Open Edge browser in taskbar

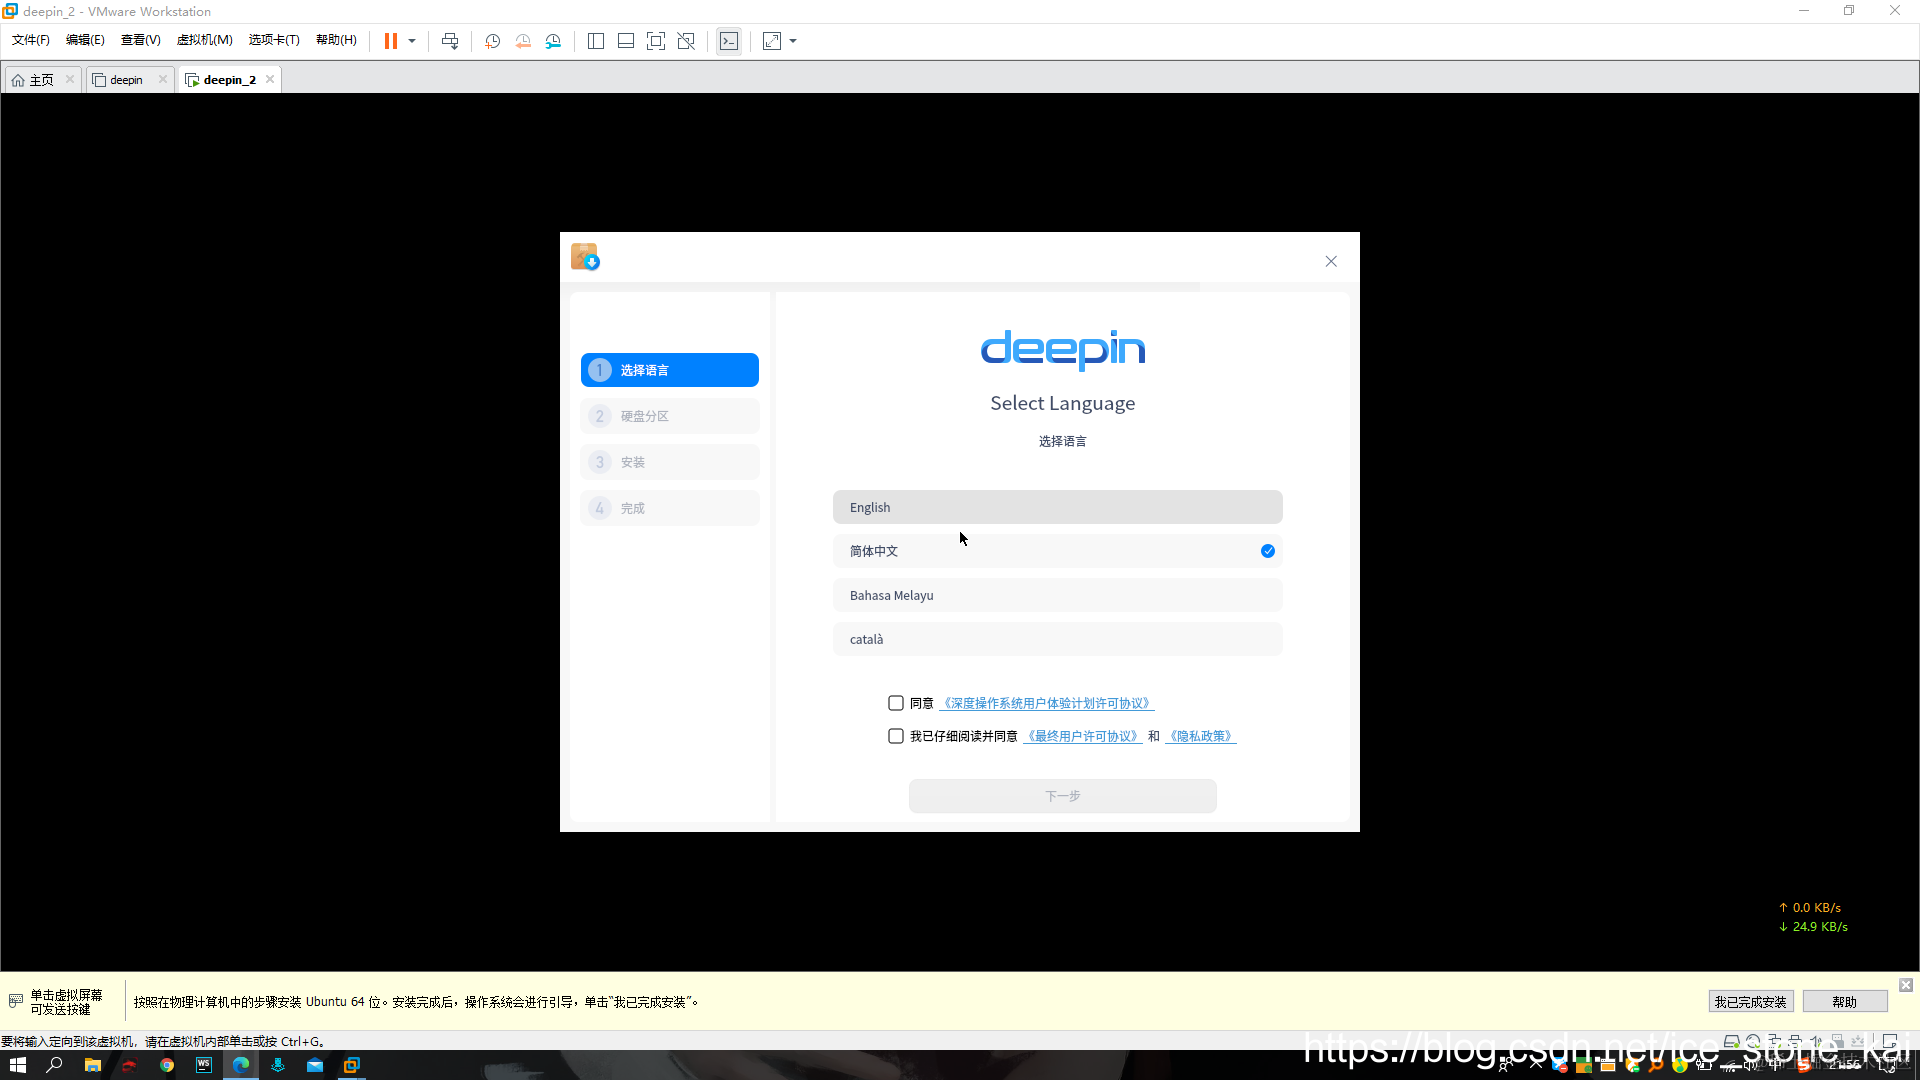point(241,1065)
